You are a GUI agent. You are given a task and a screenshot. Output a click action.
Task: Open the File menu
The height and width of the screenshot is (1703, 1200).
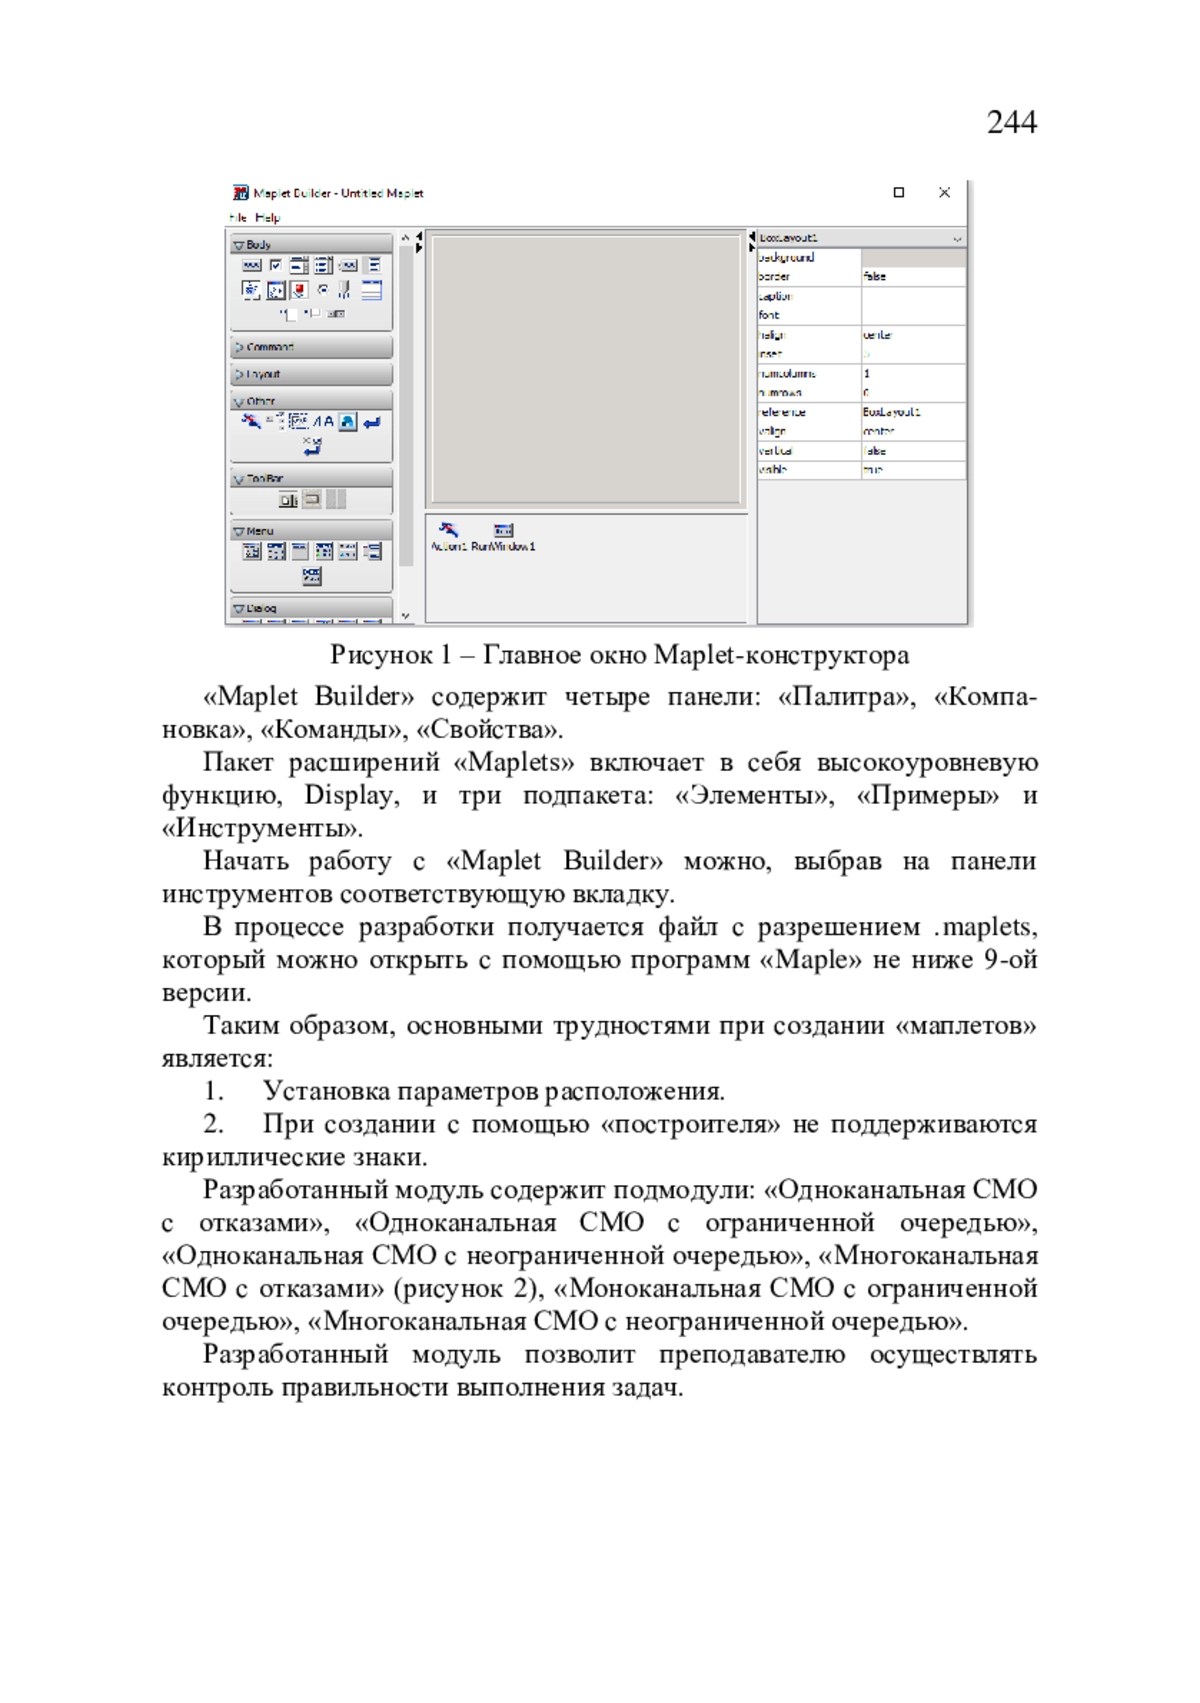tap(238, 217)
